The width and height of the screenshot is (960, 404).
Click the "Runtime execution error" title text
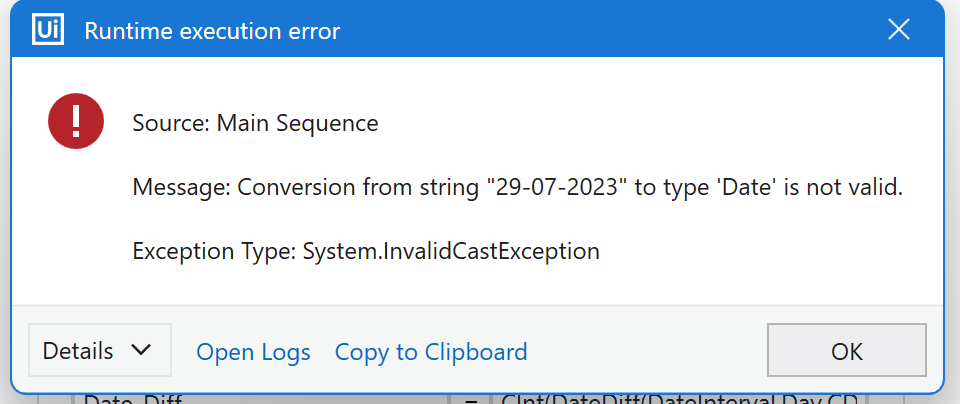pos(212,32)
